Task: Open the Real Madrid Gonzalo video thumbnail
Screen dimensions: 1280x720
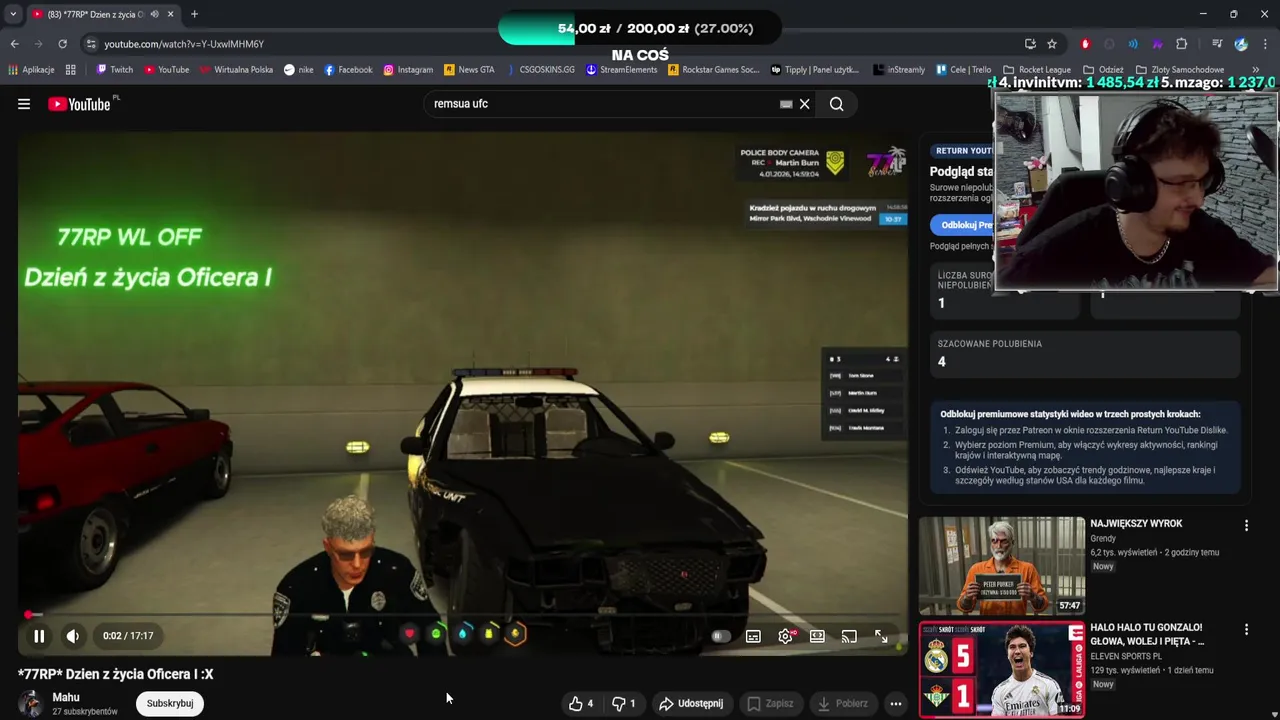Action: click(1002, 669)
